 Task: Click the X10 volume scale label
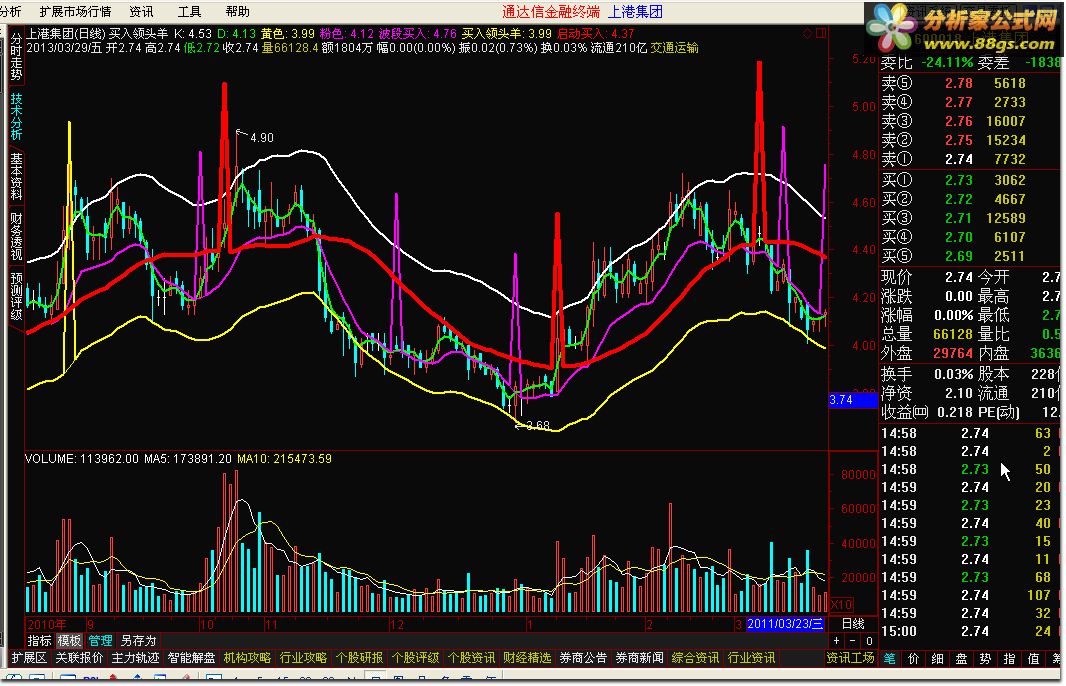pos(842,604)
